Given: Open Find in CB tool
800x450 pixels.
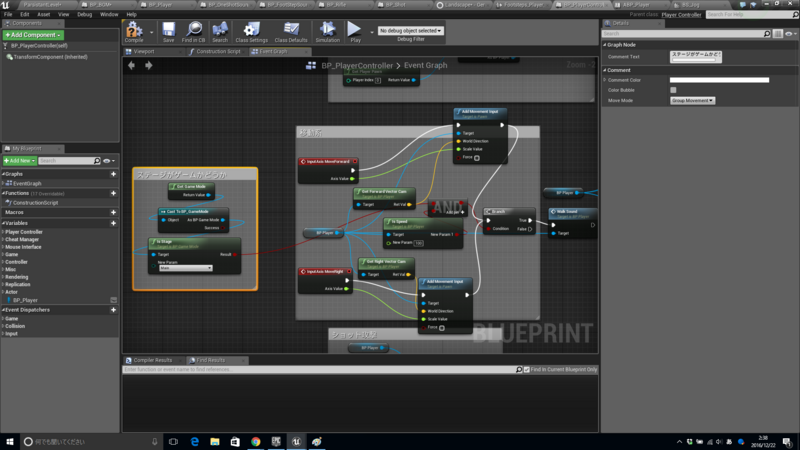Looking at the screenshot, I should [x=193, y=32].
